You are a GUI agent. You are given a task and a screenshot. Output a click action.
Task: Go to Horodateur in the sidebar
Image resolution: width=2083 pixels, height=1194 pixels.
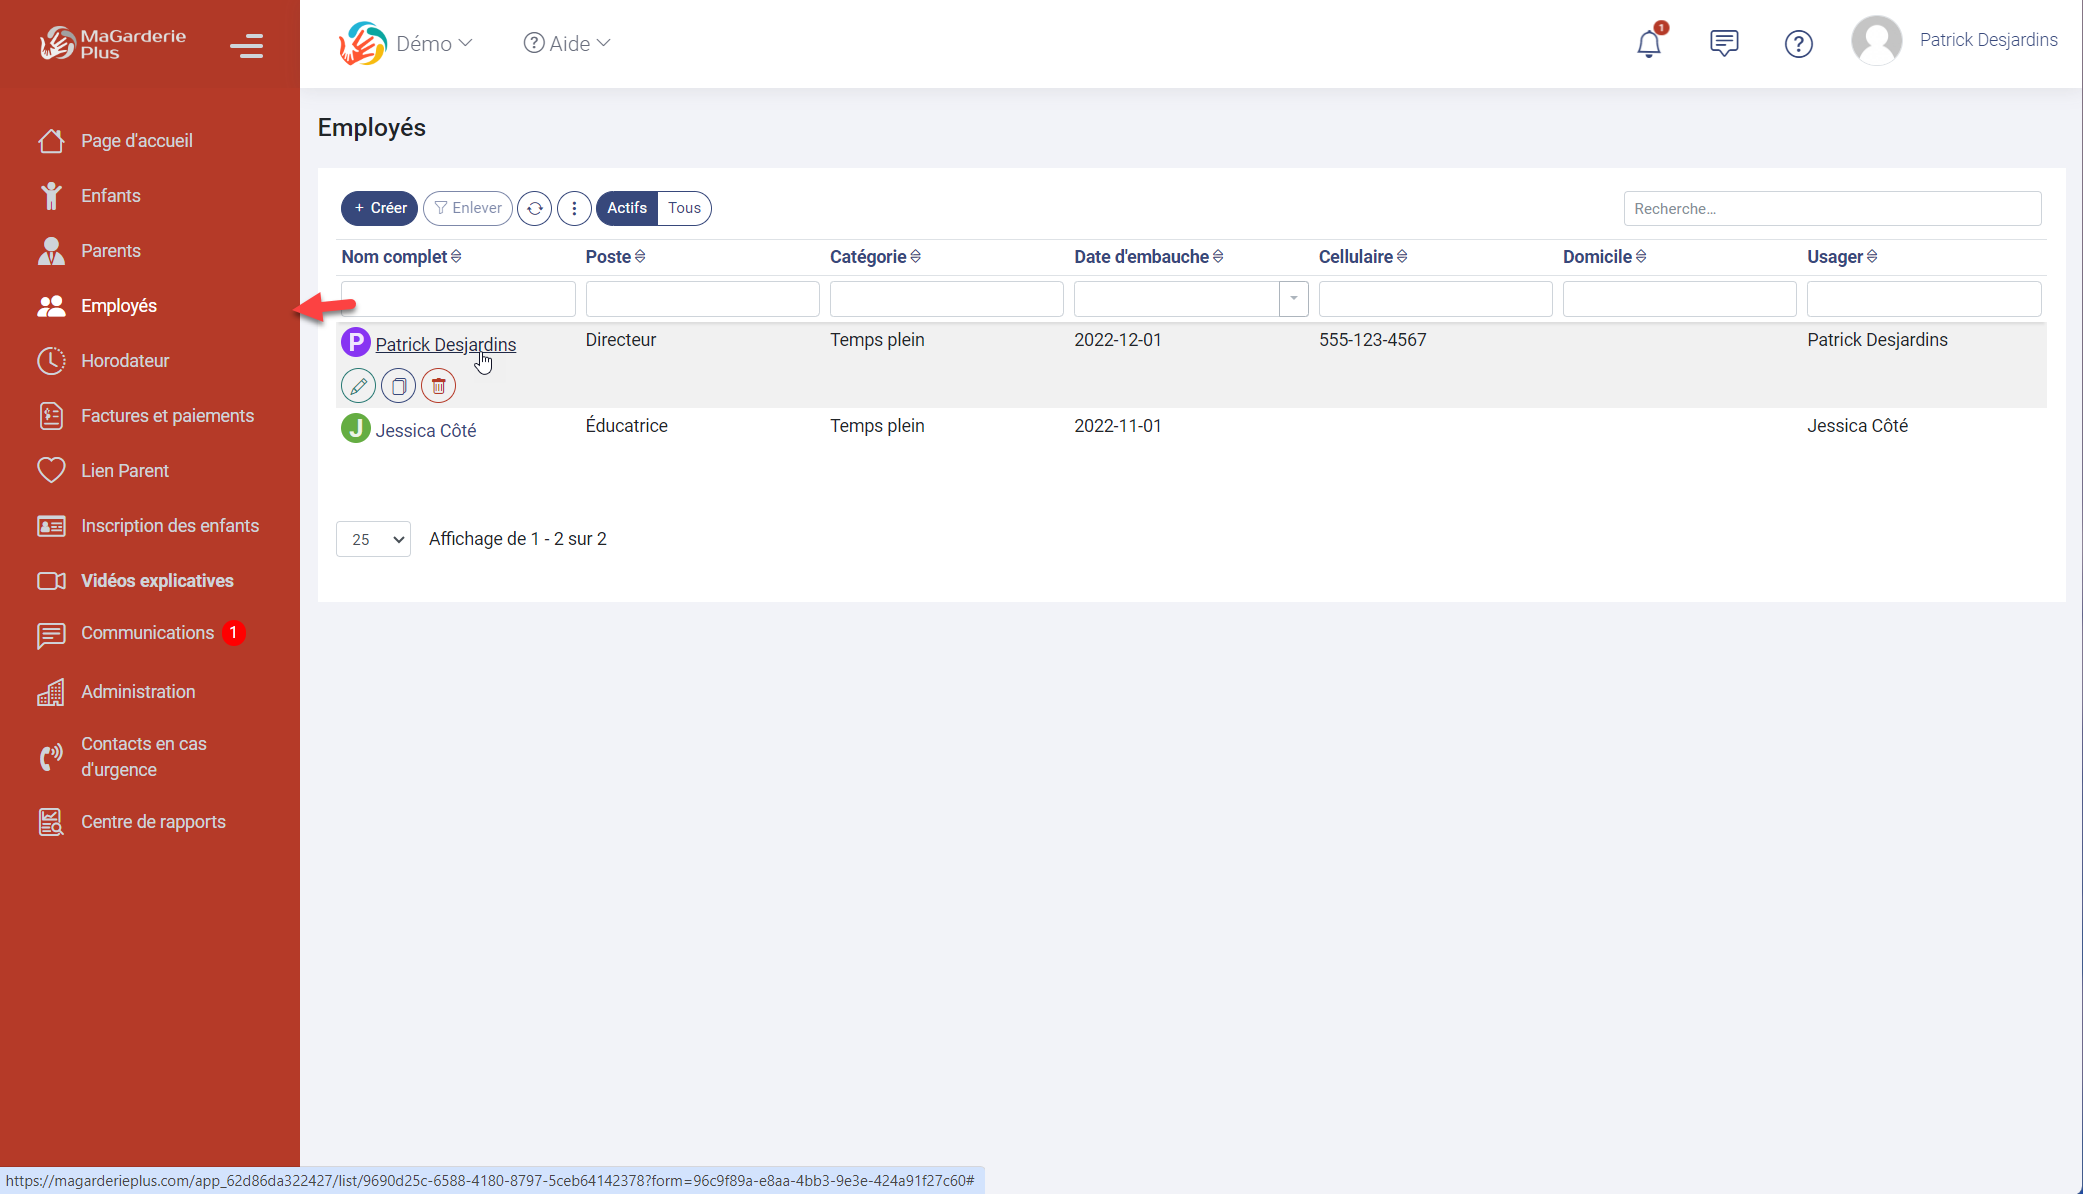(125, 361)
